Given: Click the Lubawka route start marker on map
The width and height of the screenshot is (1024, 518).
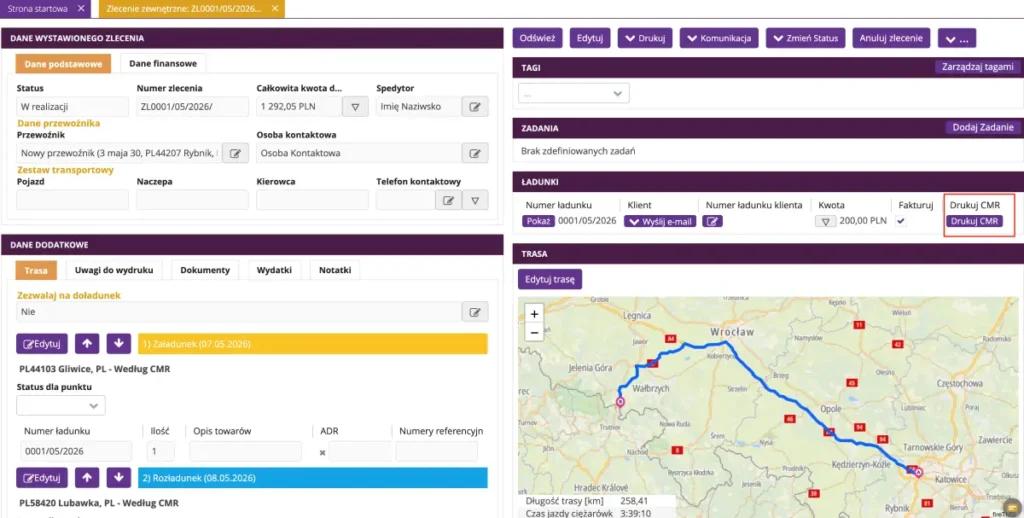Looking at the screenshot, I should pos(620,402).
